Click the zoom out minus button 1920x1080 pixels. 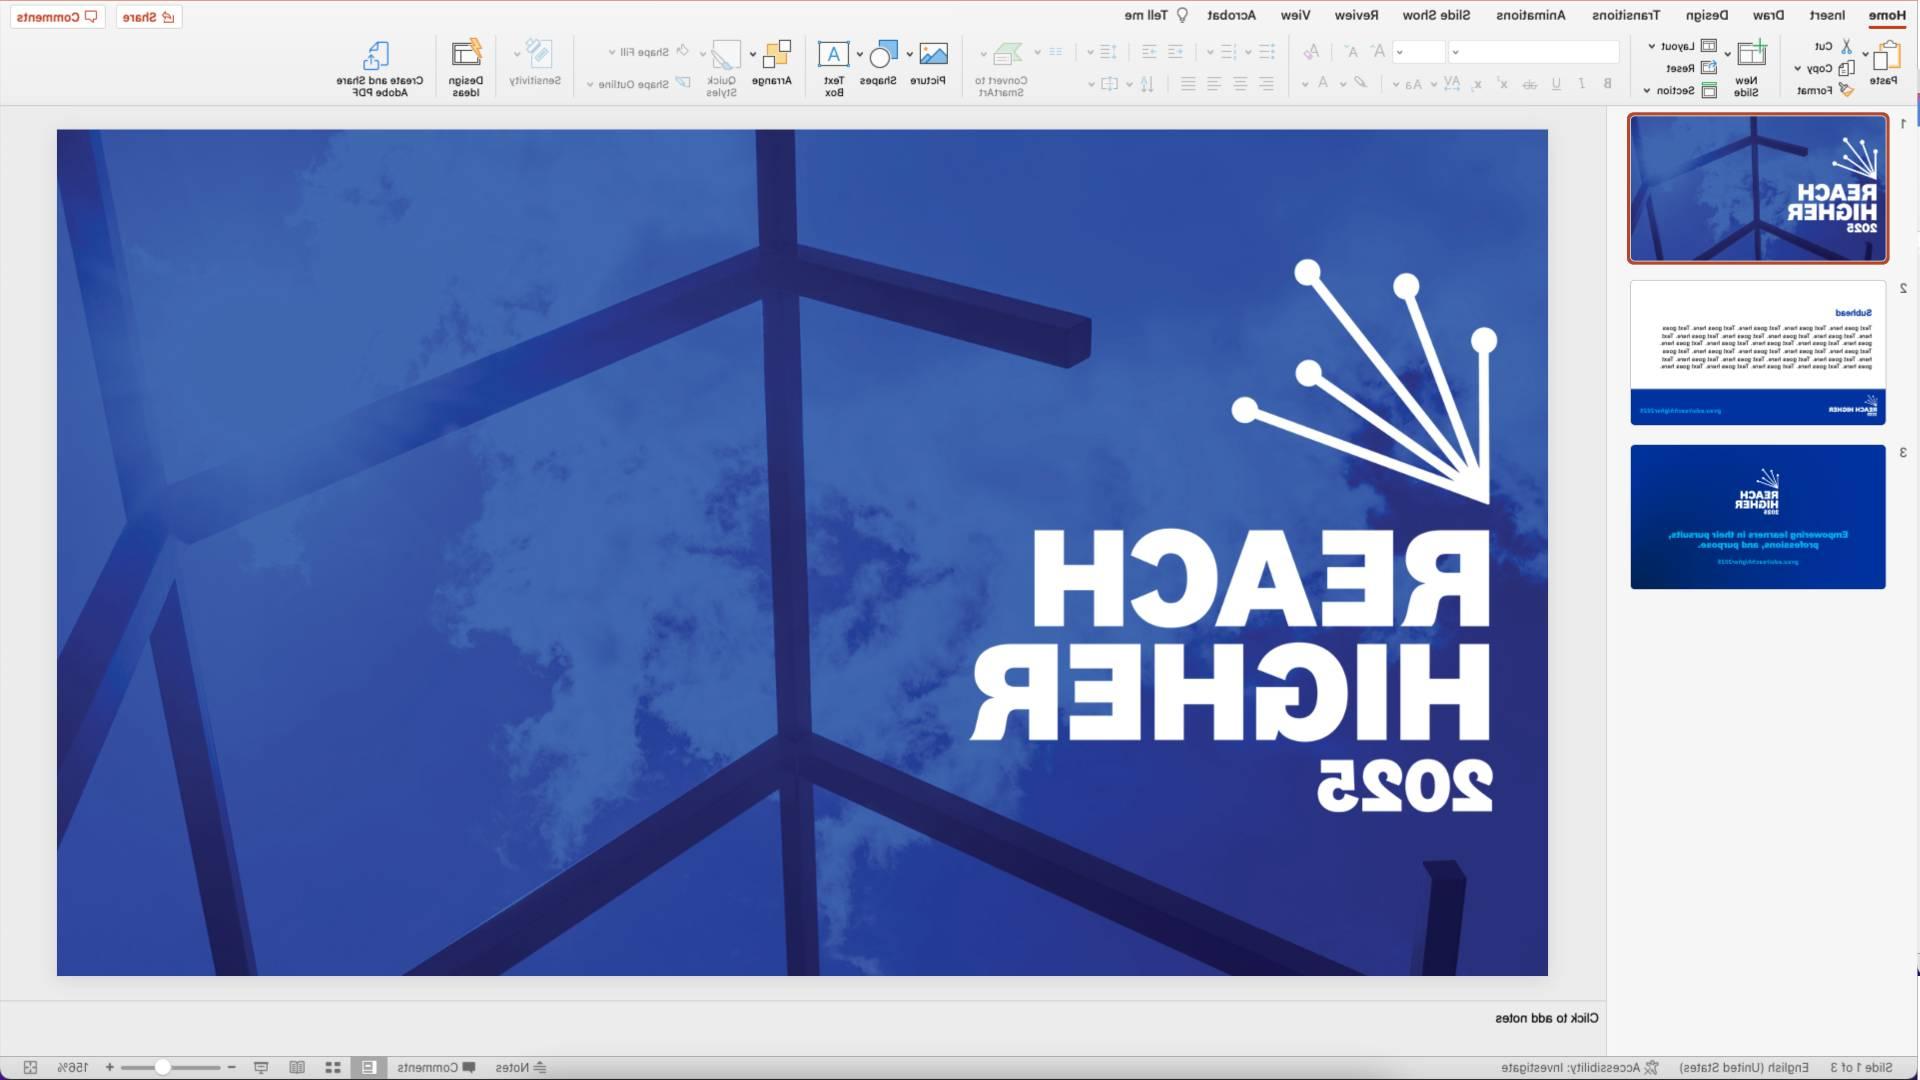coord(231,1068)
